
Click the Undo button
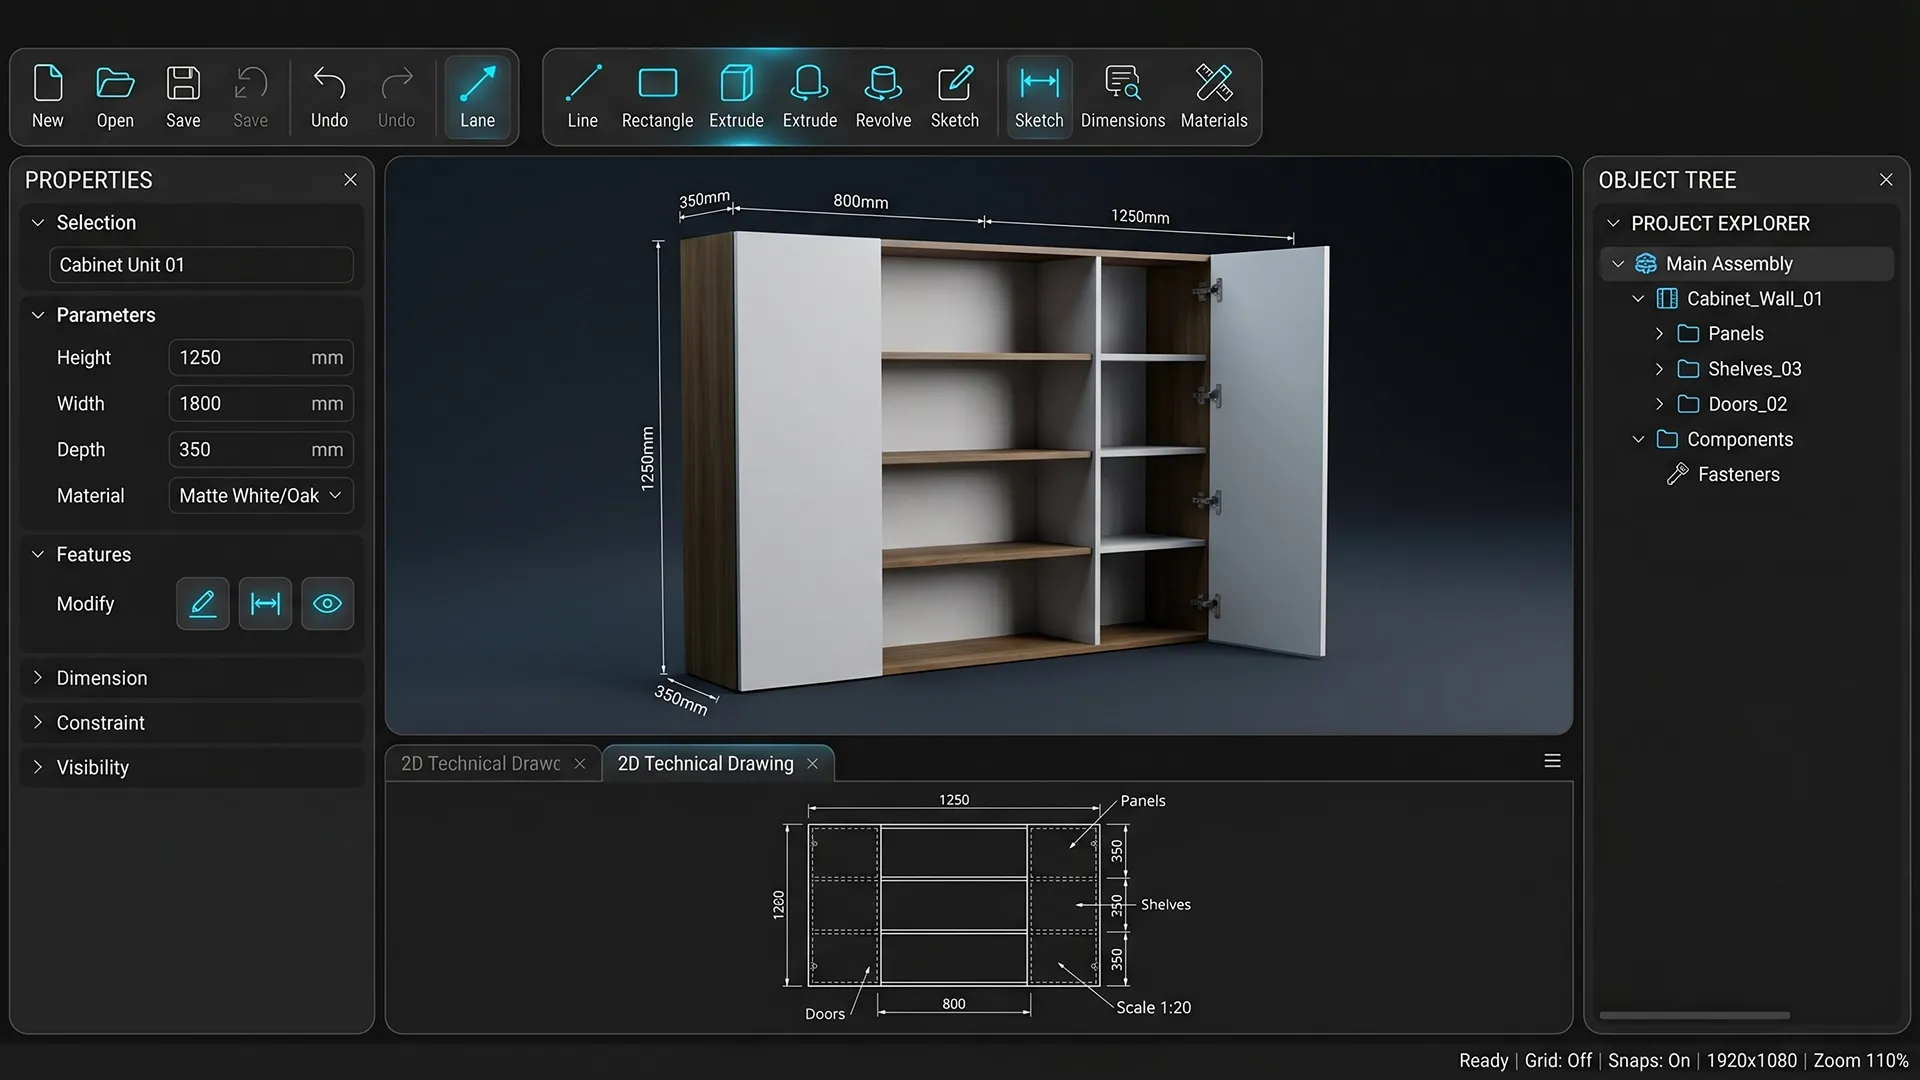click(x=329, y=97)
